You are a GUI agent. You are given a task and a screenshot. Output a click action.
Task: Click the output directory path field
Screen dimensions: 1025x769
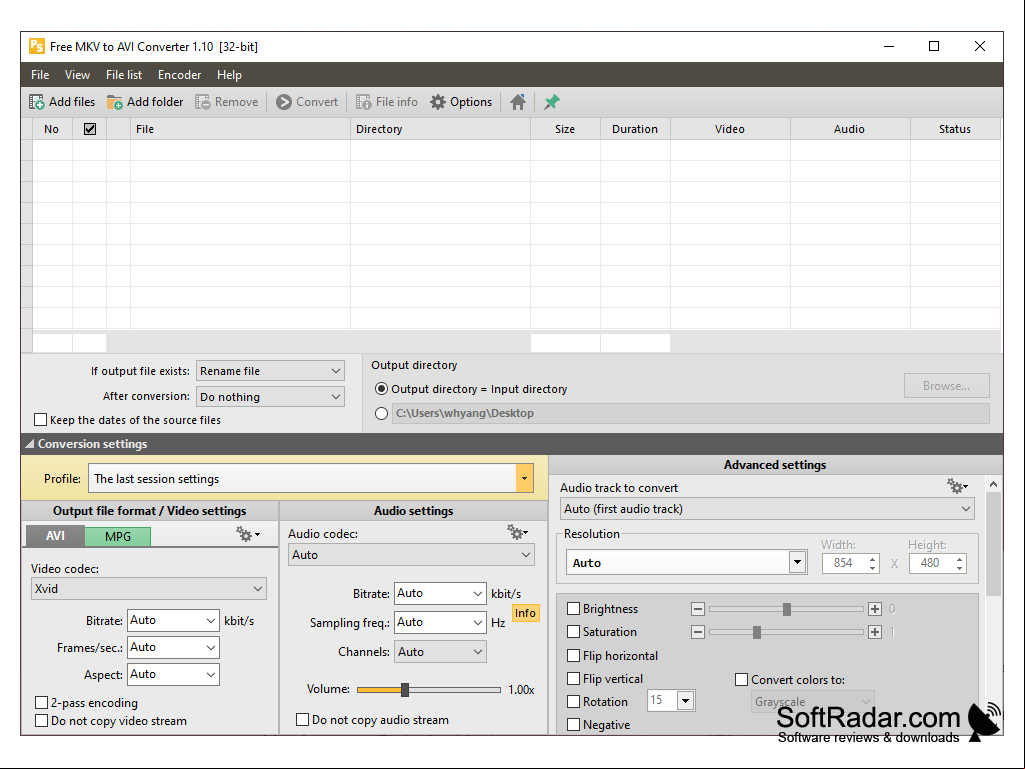690,413
